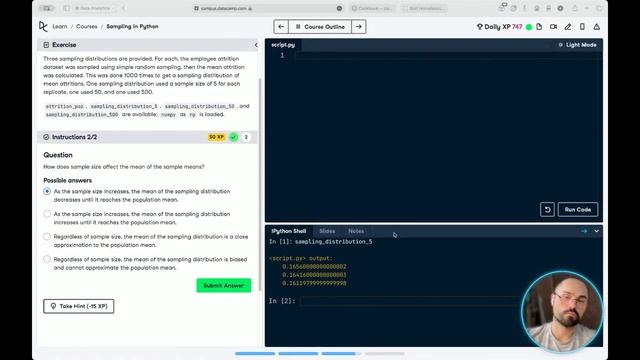This screenshot has width=640, height=360.
Task: Click the Submit Answer button
Action: click(224, 285)
